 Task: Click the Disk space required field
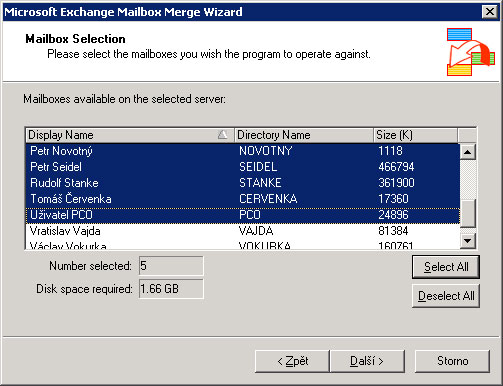171,289
